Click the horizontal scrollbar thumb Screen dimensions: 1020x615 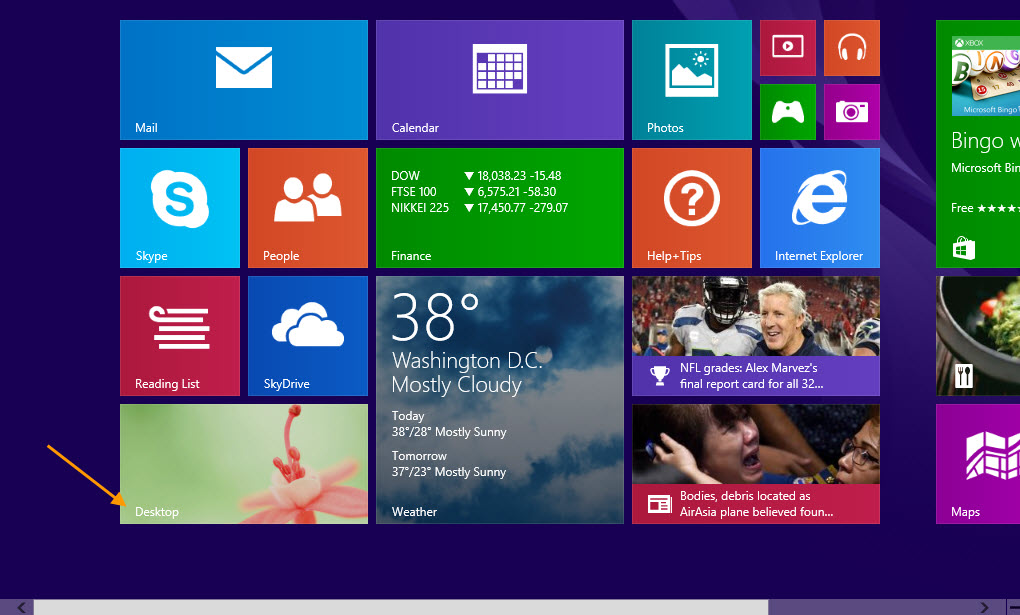click(x=401, y=607)
